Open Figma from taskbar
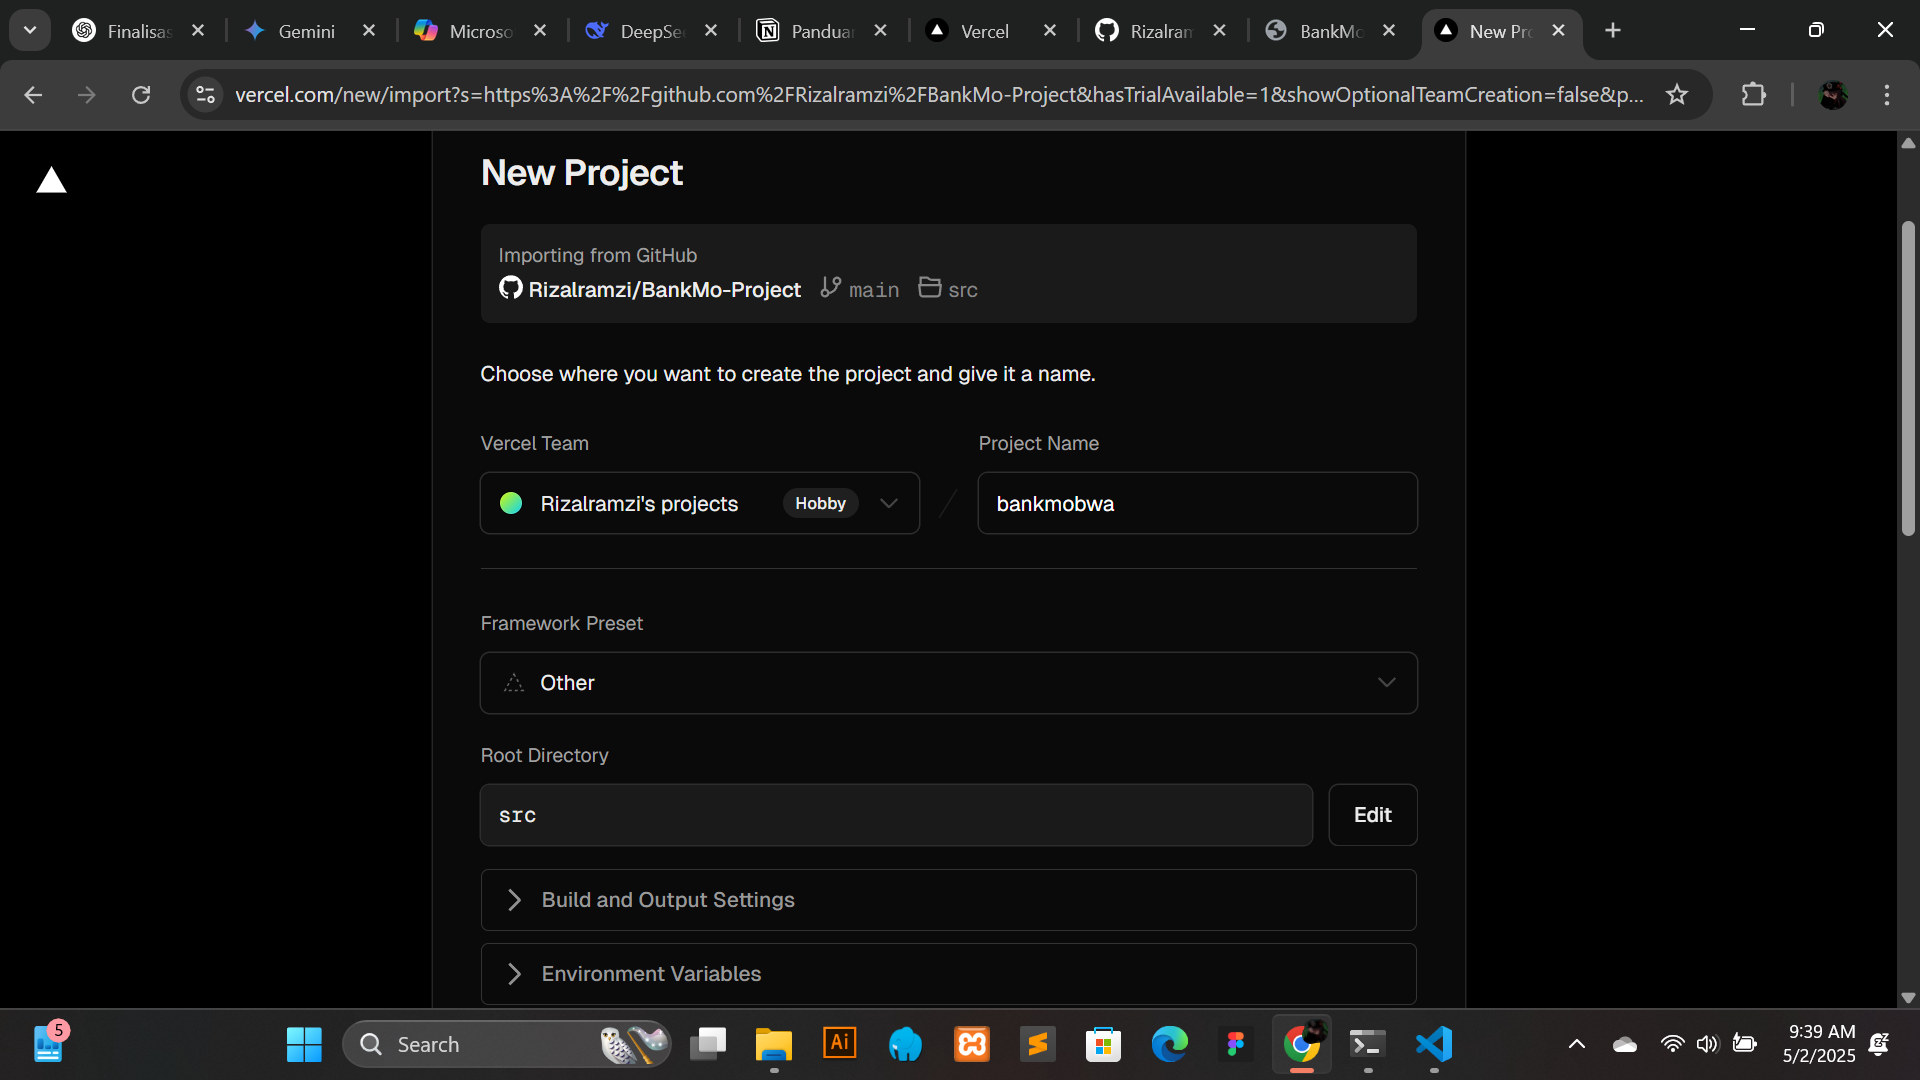1920x1080 pixels. (1236, 1045)
